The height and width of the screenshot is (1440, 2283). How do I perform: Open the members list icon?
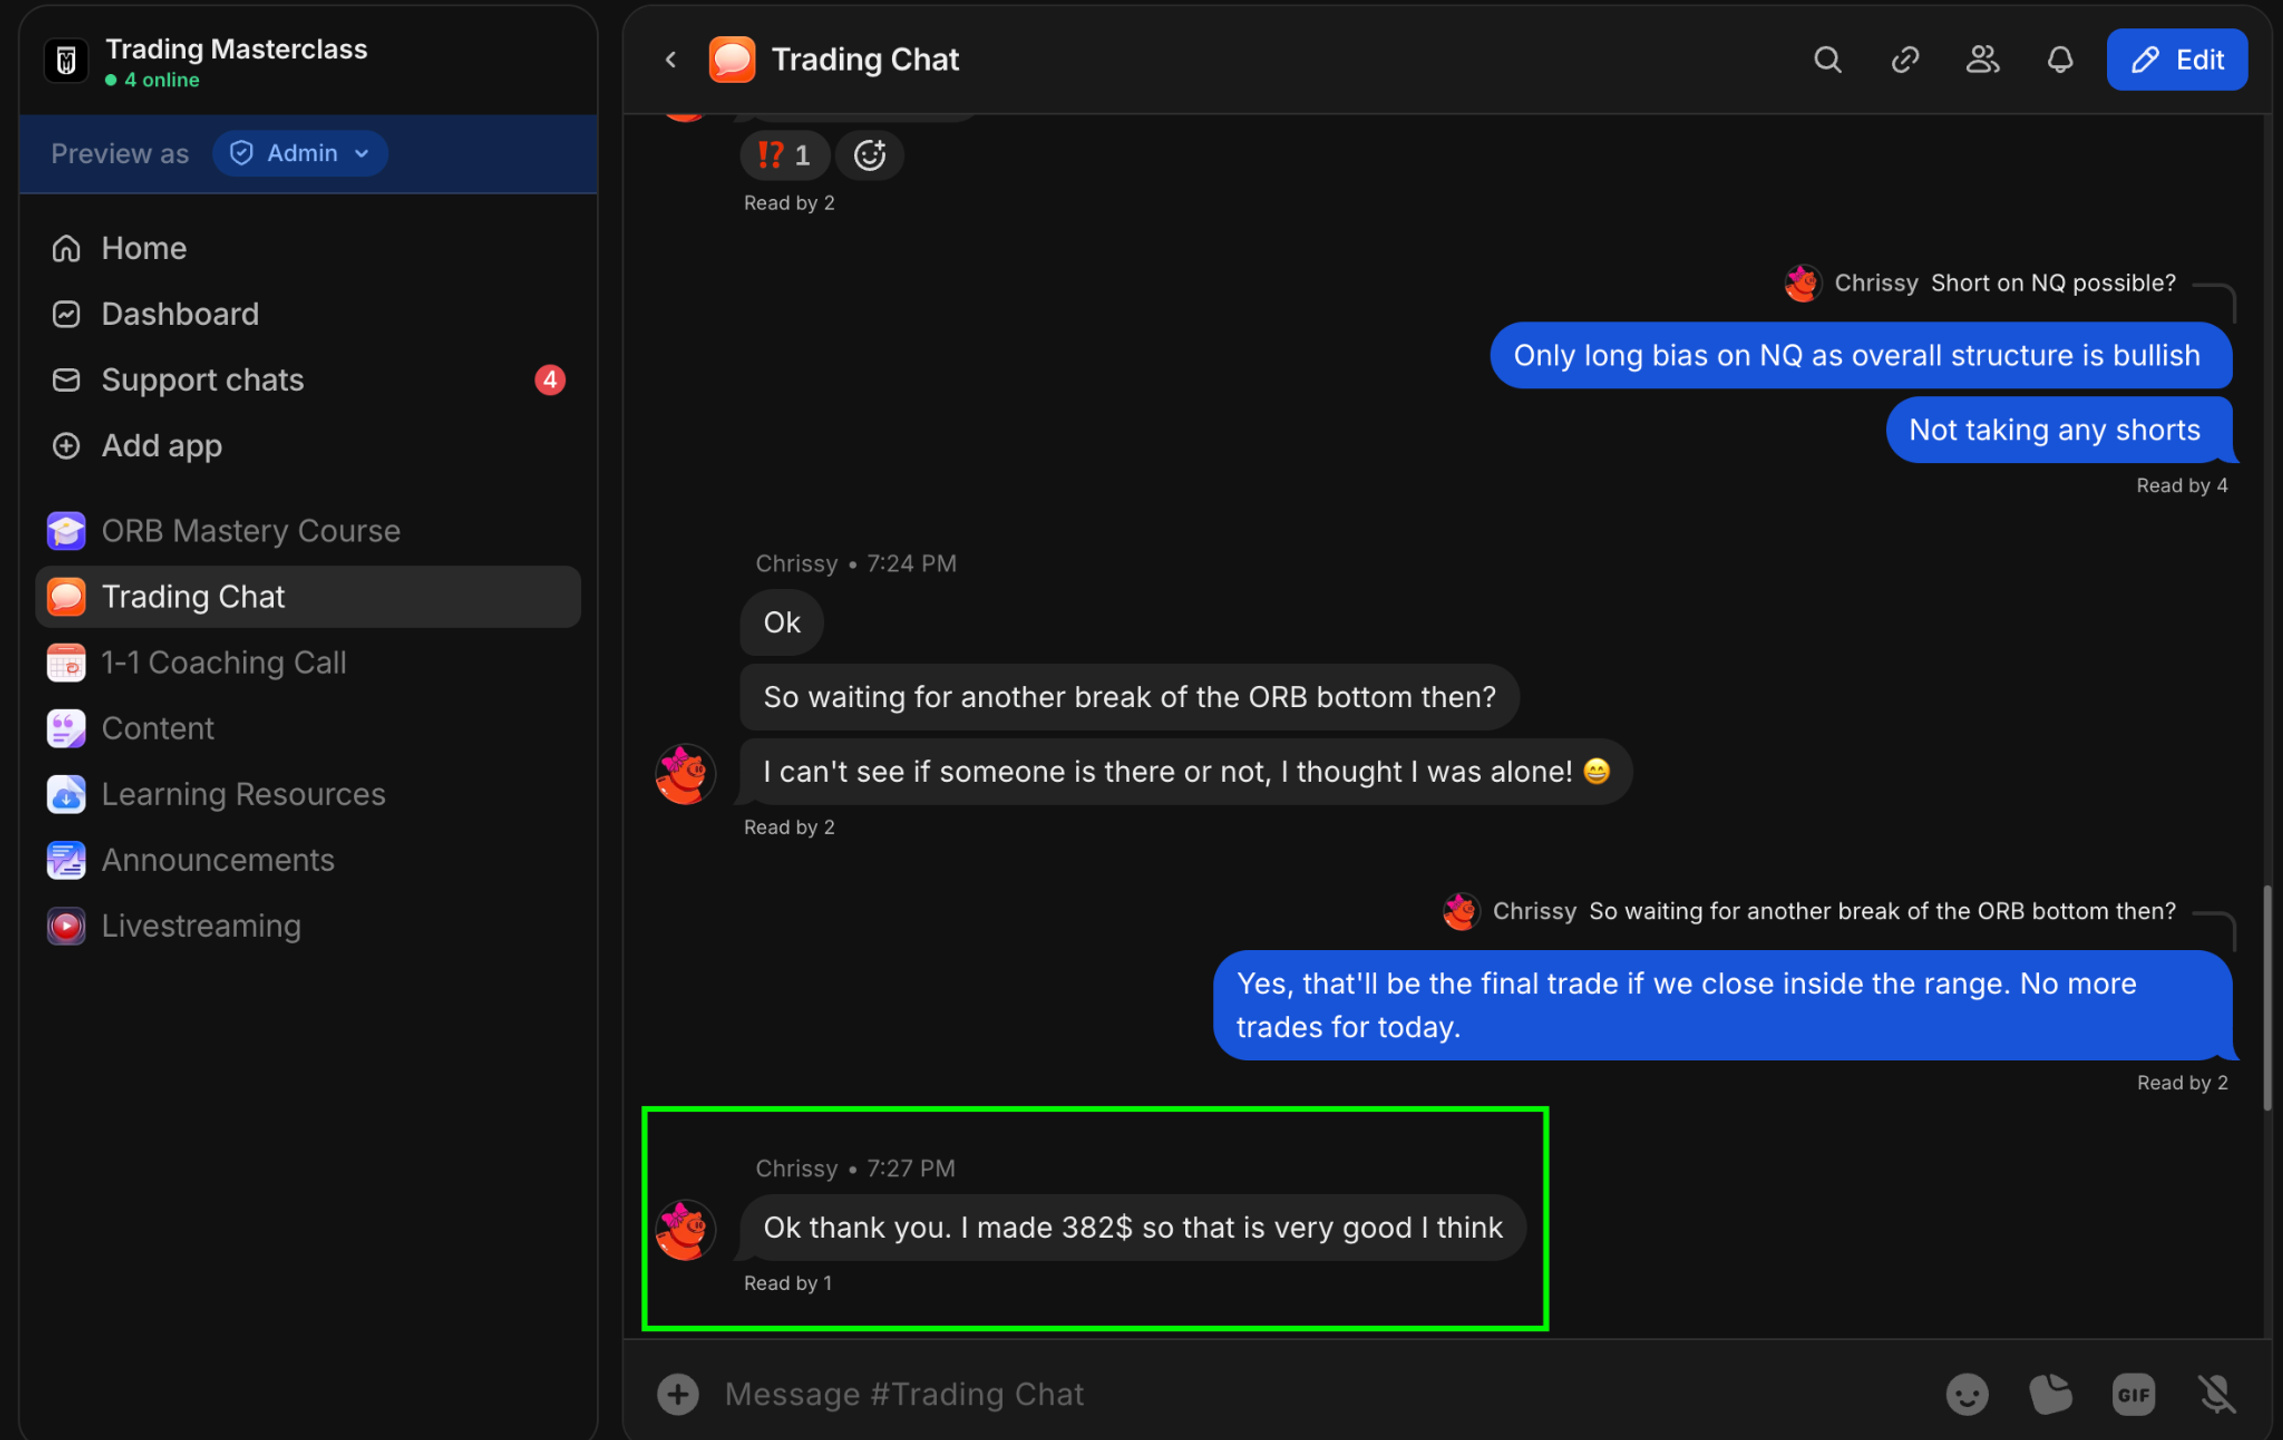pos(1982,60)
